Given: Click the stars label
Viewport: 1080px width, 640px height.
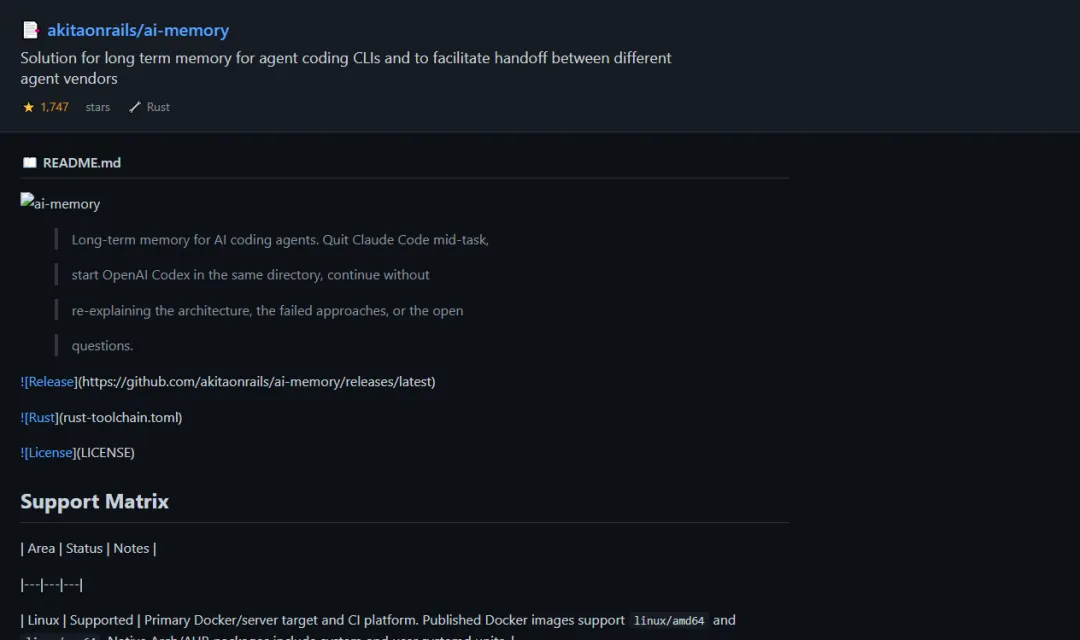Looking at the screenshot, I should [x=98, y=107].
